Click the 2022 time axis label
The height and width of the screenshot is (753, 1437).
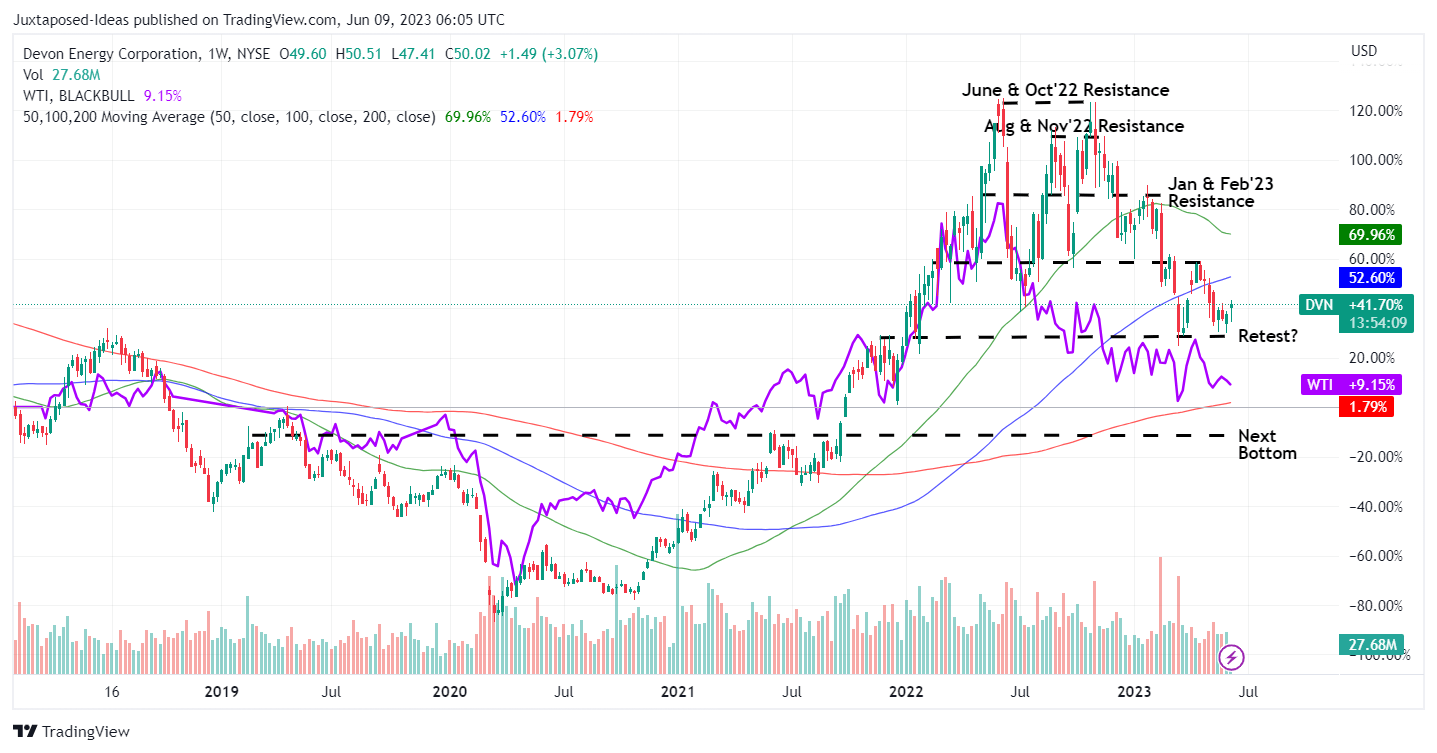pyautogui.click(x=907, y=691)
